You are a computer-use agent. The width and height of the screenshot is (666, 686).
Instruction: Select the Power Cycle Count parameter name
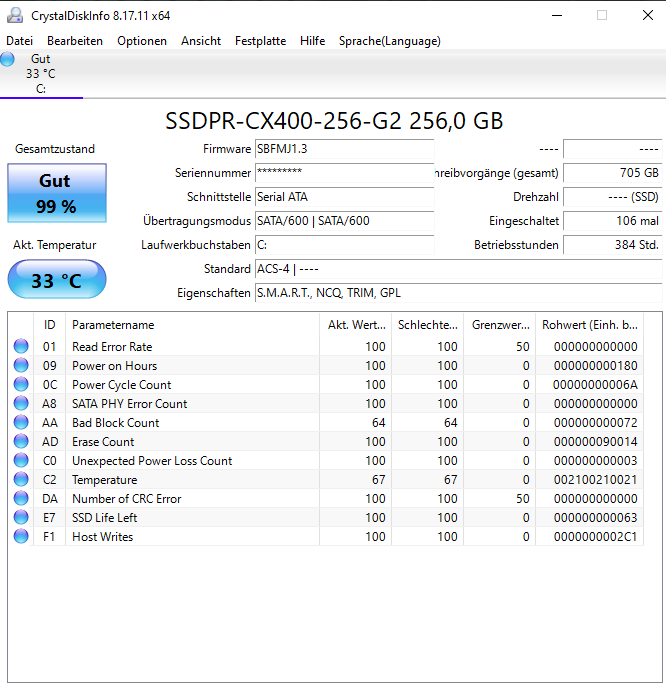point(121,385)
